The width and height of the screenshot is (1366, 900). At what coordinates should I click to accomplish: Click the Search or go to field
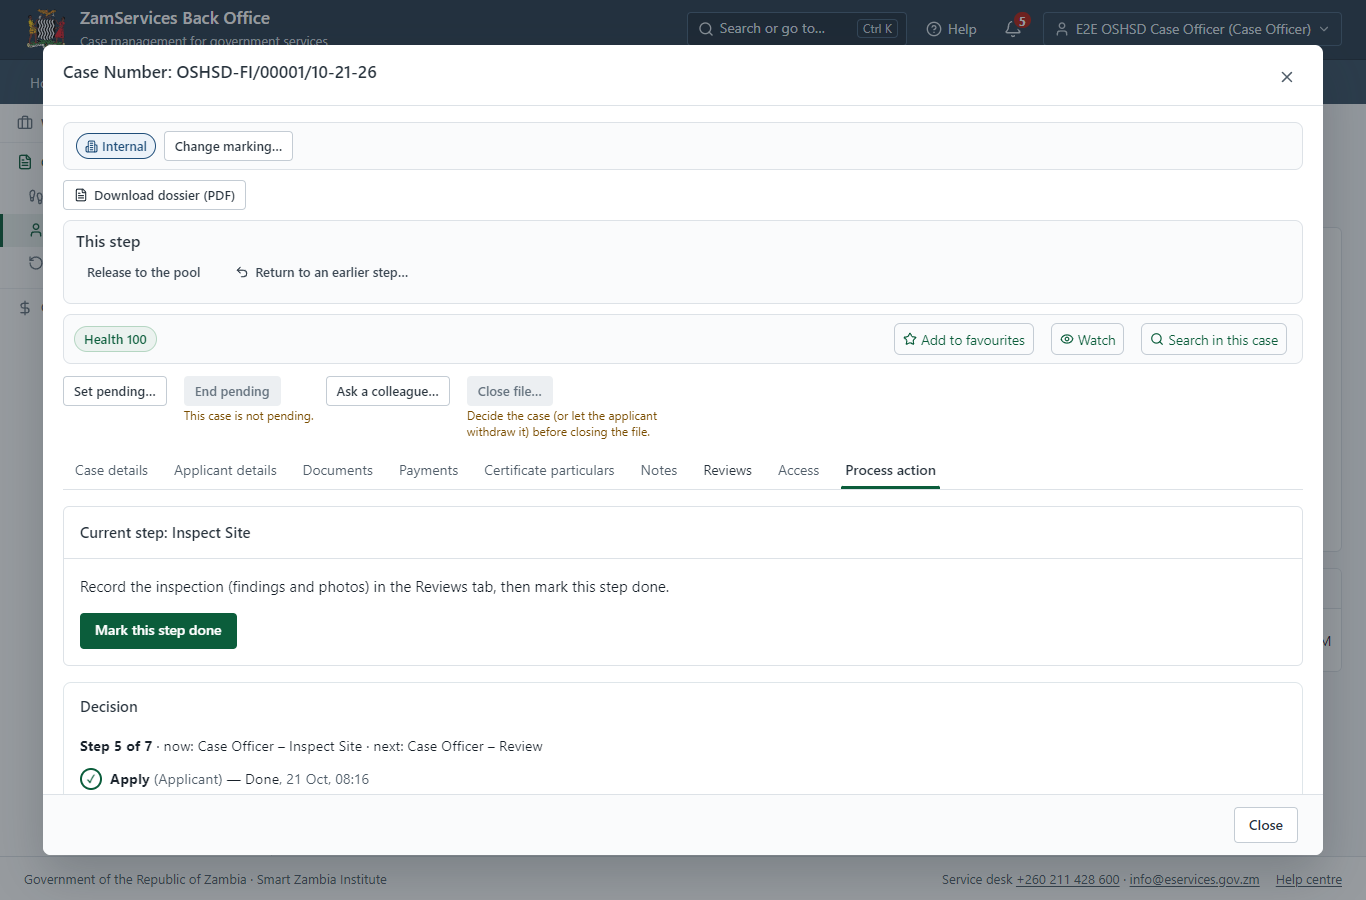tap(796, 29)
